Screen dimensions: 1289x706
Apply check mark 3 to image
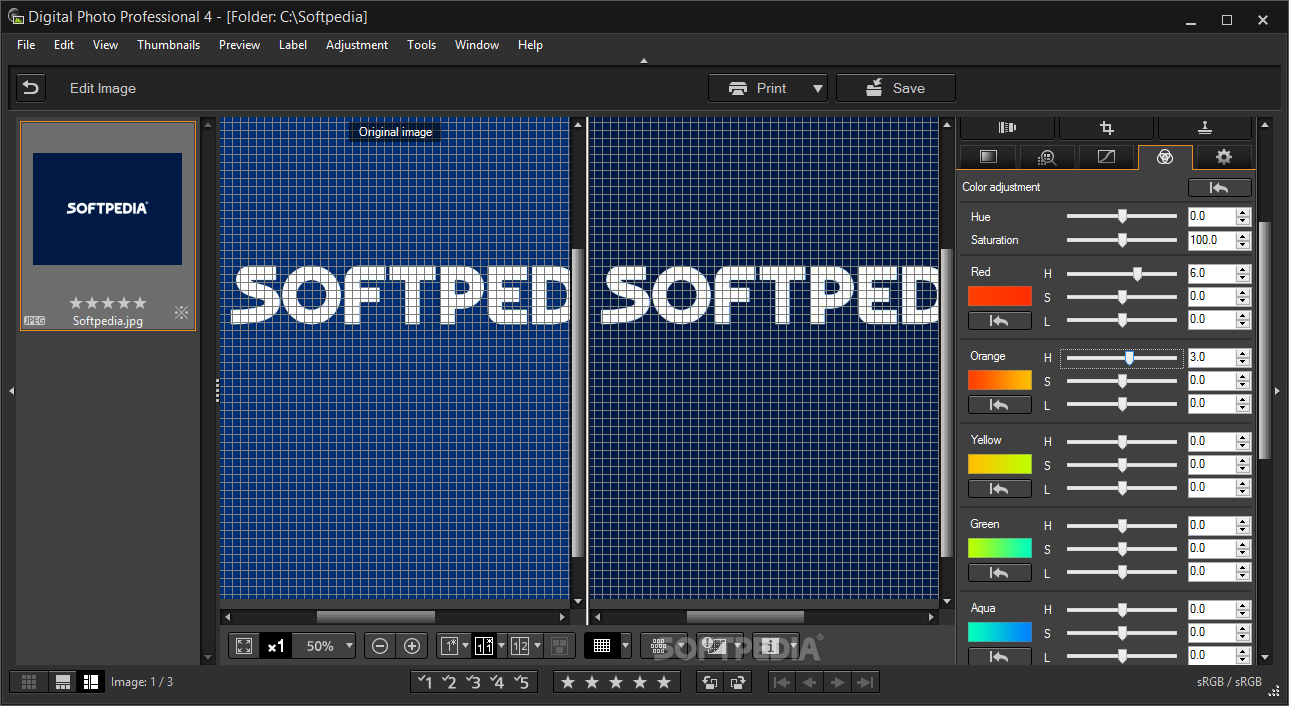(x=473, y=682)
